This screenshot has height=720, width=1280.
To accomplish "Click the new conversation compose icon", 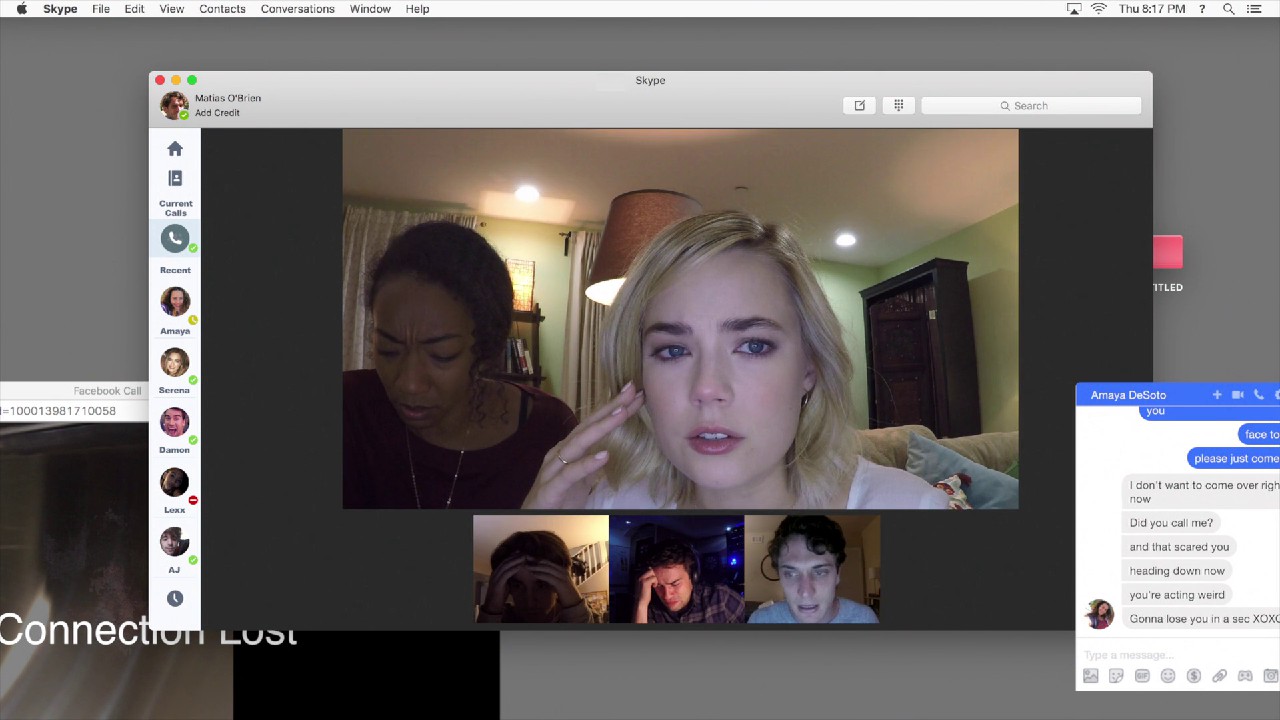I will tap(860, 105).
